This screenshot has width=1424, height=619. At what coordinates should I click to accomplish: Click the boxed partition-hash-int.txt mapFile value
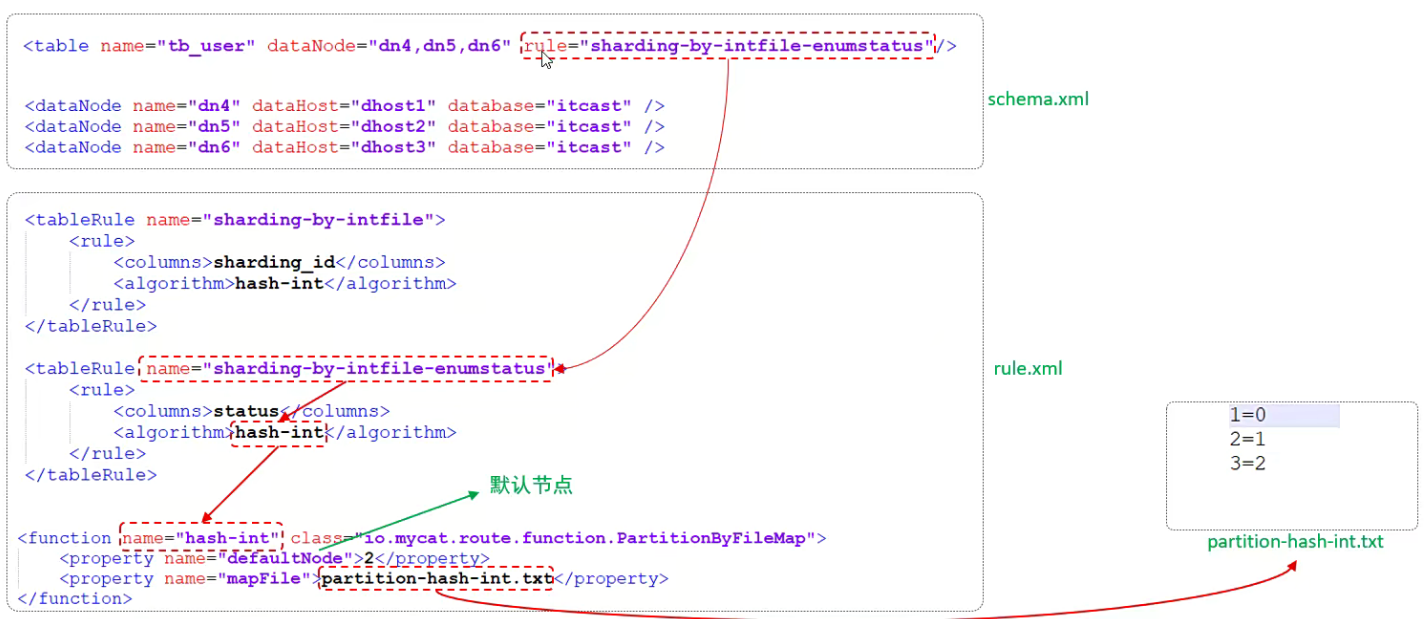click(437, 578)
